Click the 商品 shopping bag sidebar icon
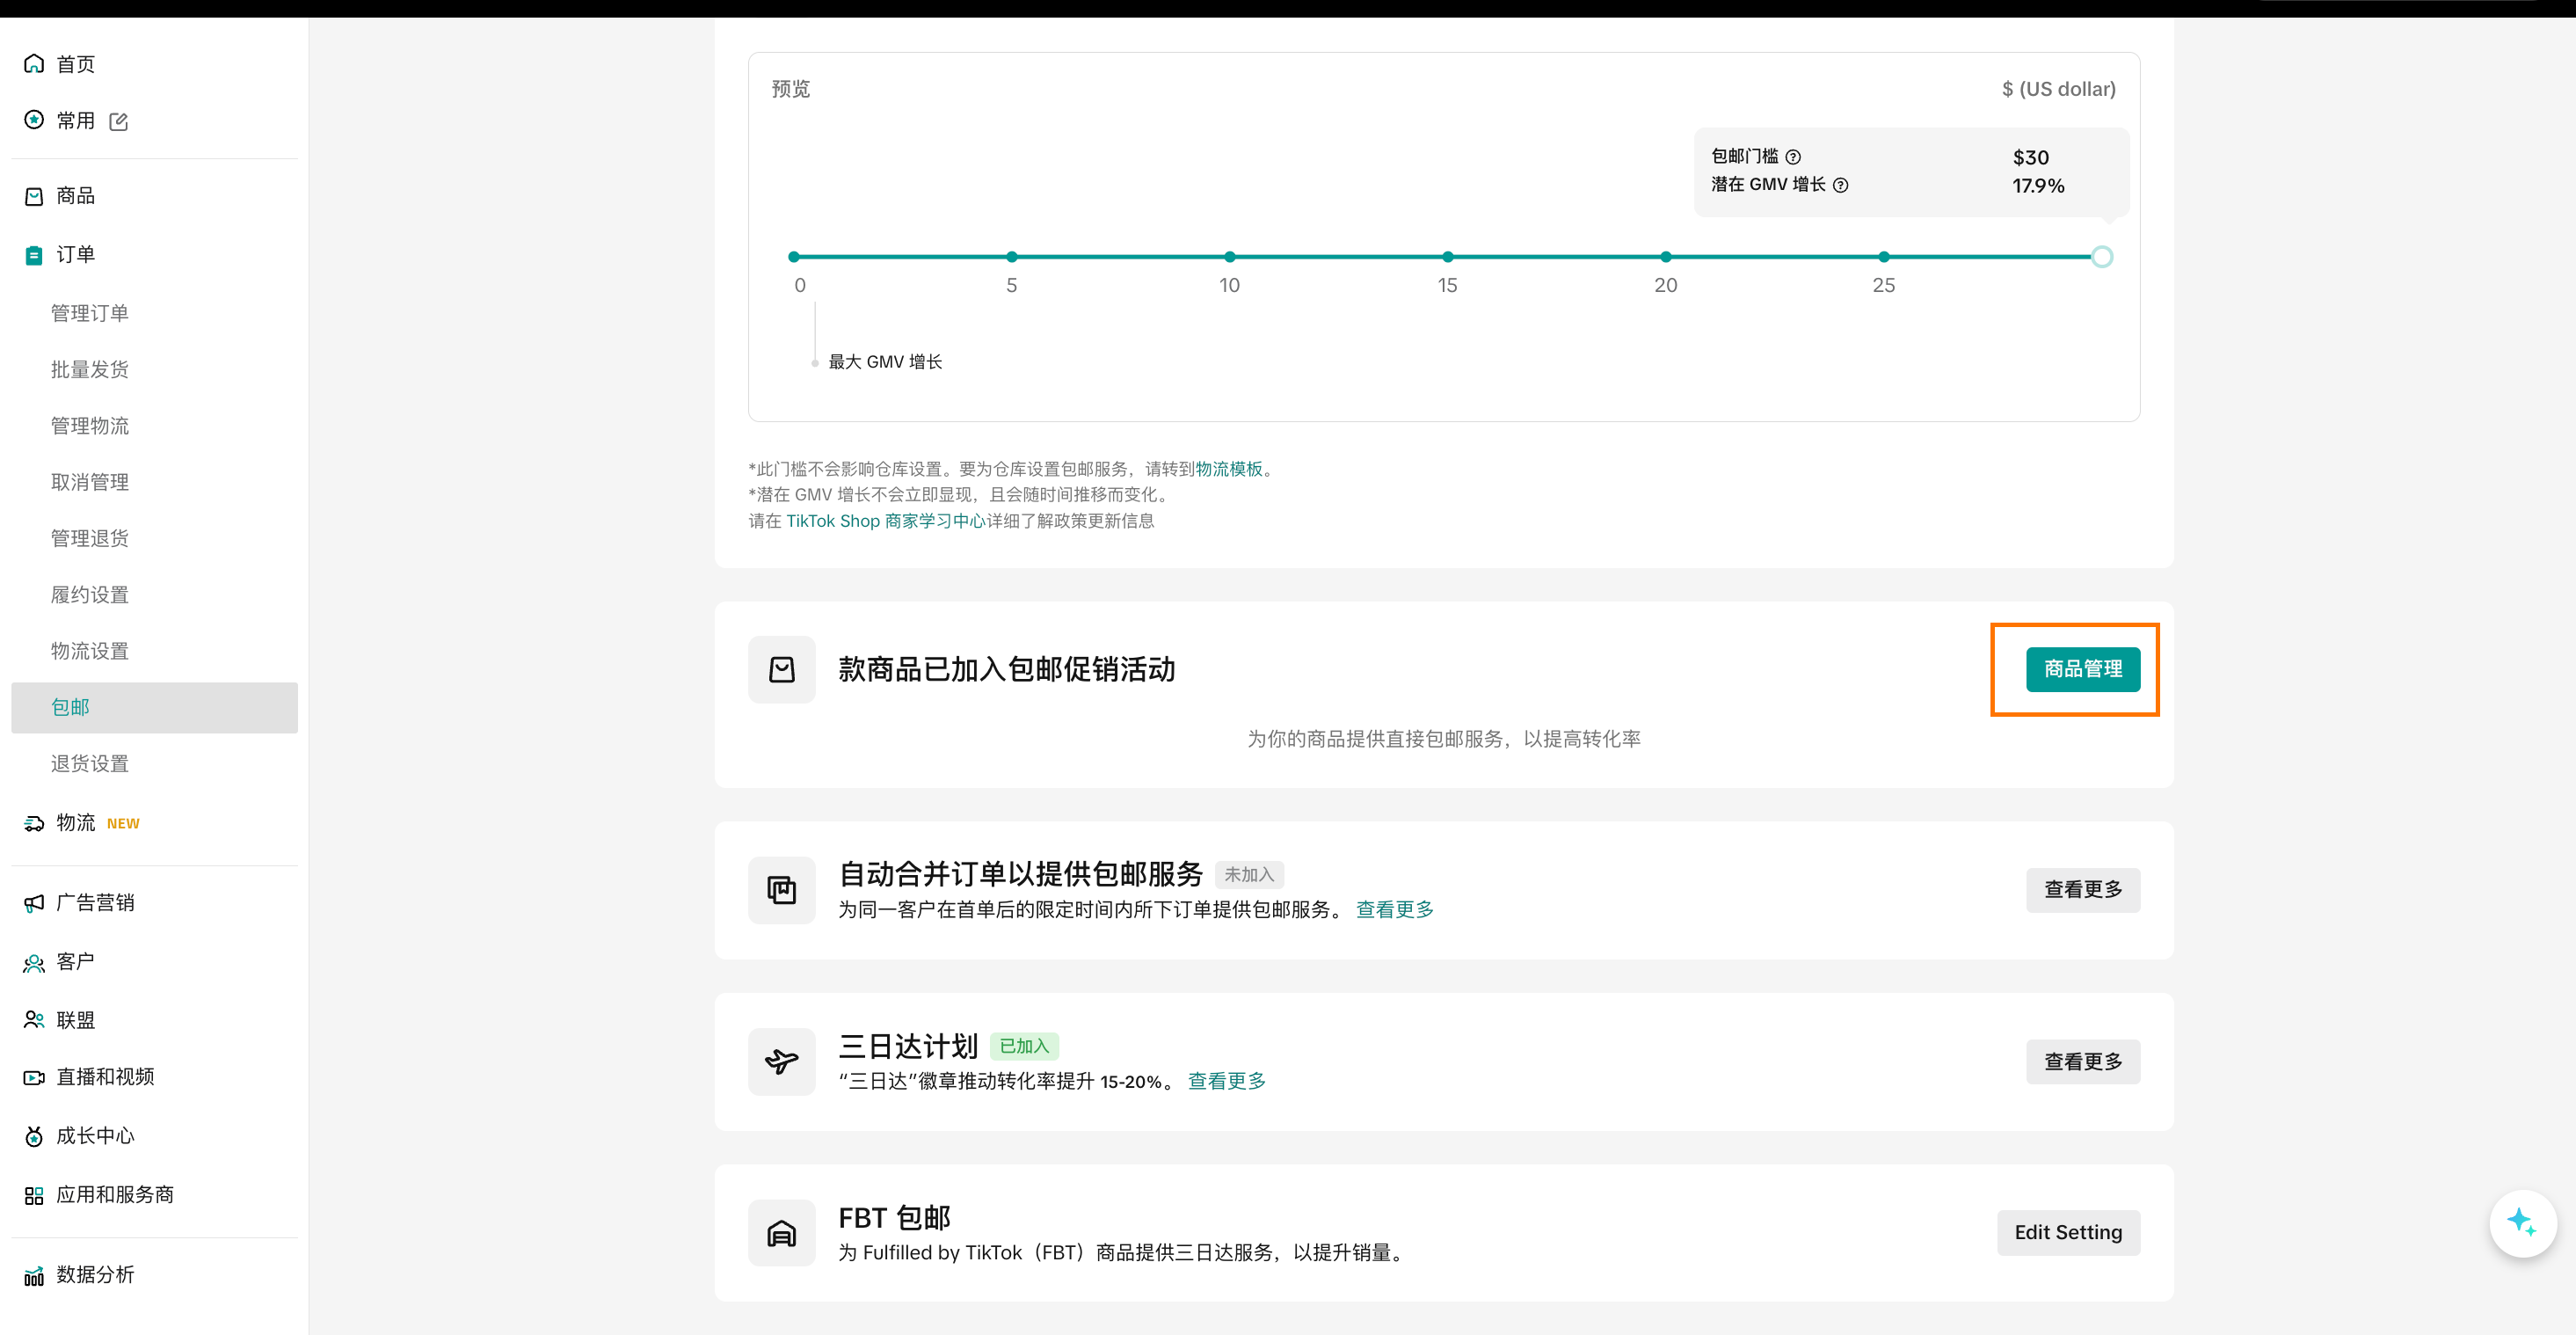Screen dimensions: 2576x1335 pyautogui.click(x=34, y=196)
